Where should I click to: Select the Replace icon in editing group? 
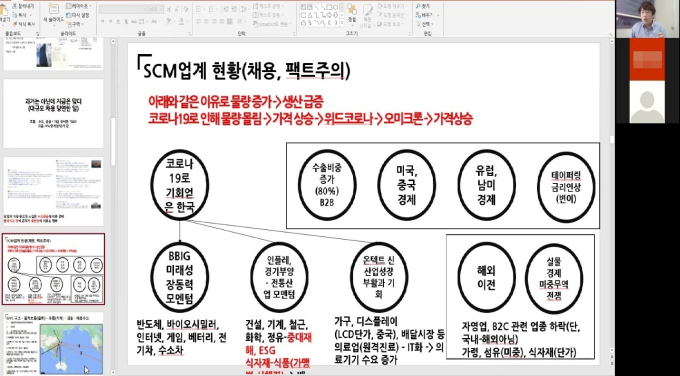coord(418,15)
